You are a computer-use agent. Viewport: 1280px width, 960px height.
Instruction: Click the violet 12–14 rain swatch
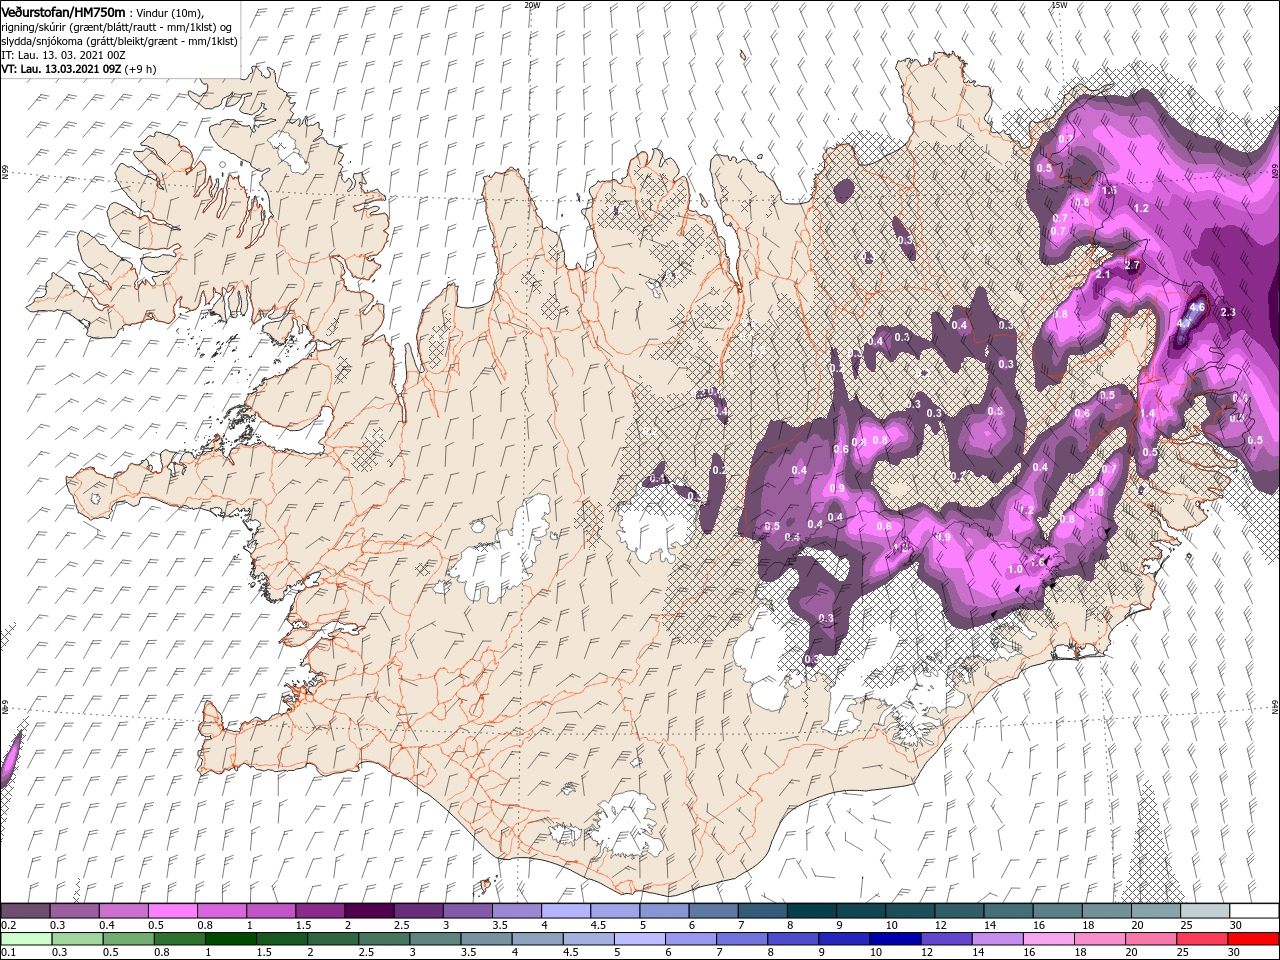click(946, 939)
